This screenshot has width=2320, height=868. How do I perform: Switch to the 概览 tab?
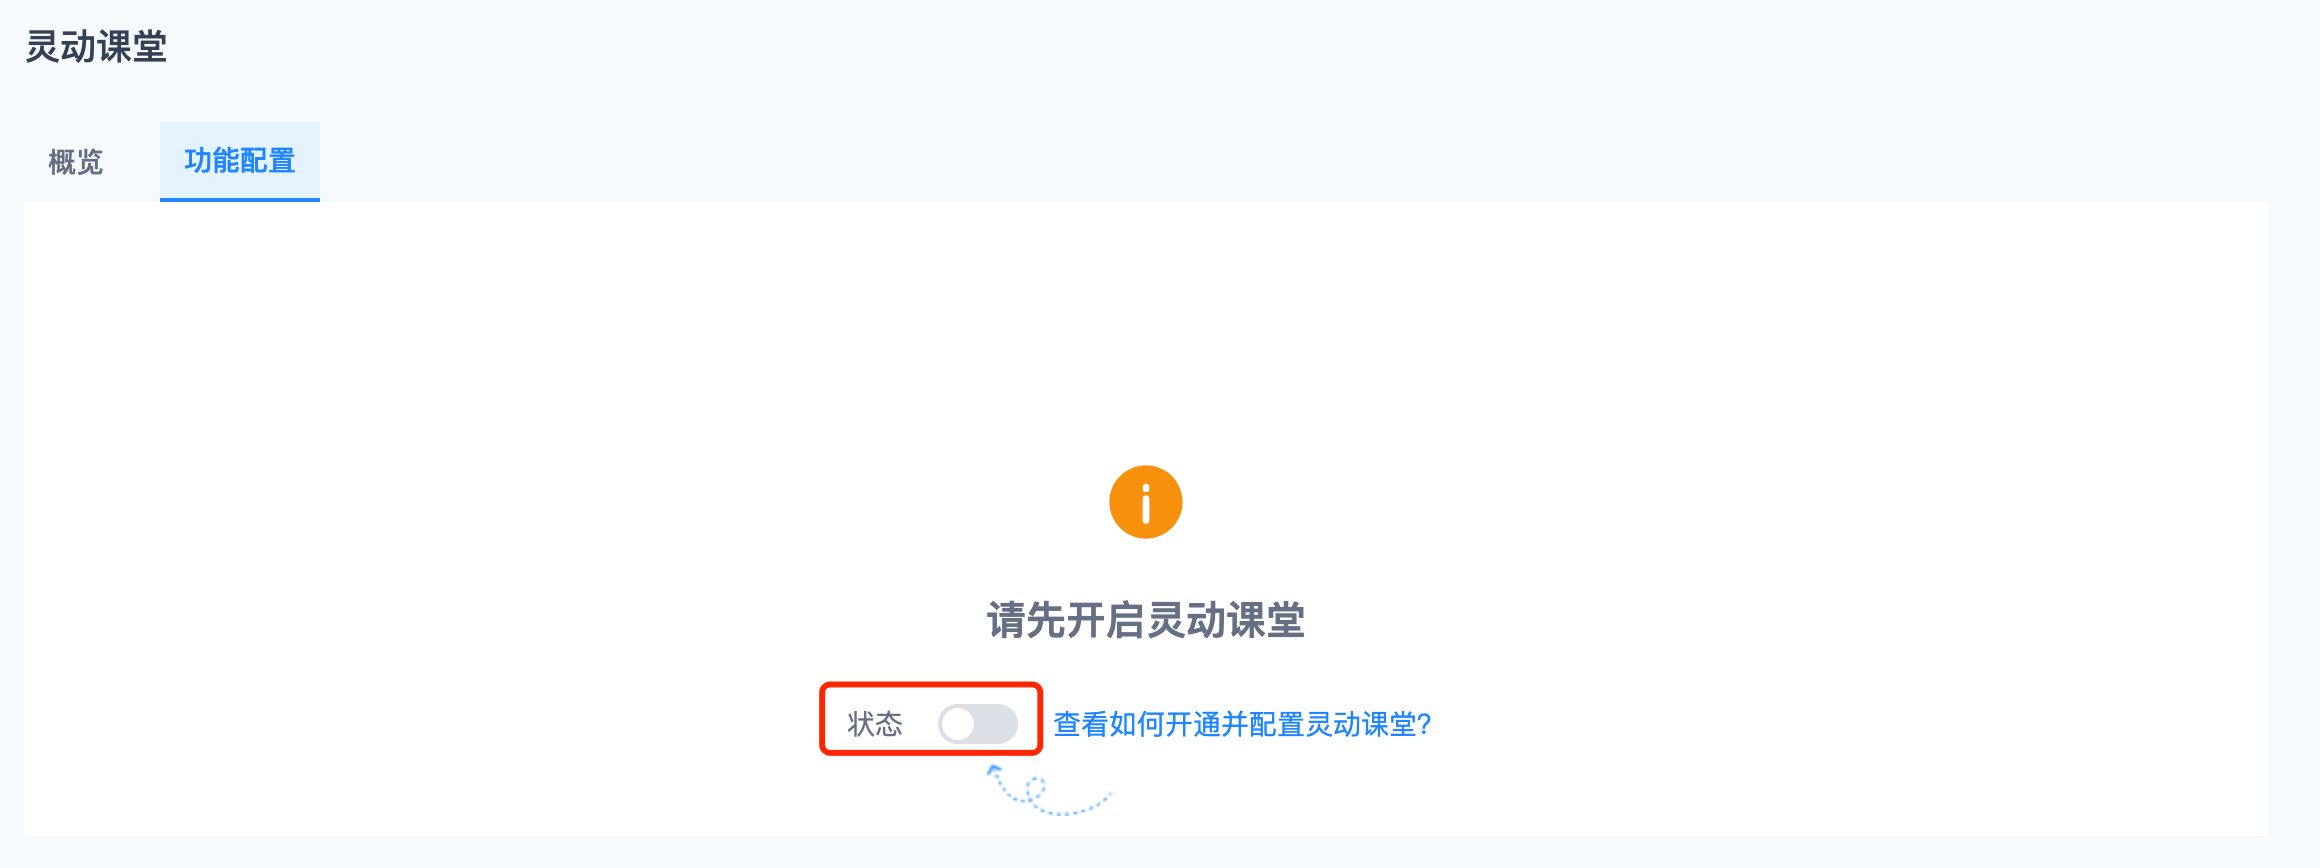tap(76, 161)
